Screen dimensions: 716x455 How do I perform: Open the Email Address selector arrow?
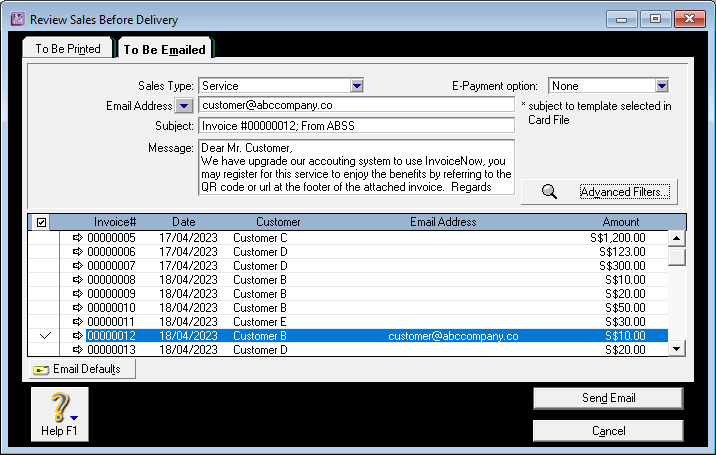click(x=184, y=105)
